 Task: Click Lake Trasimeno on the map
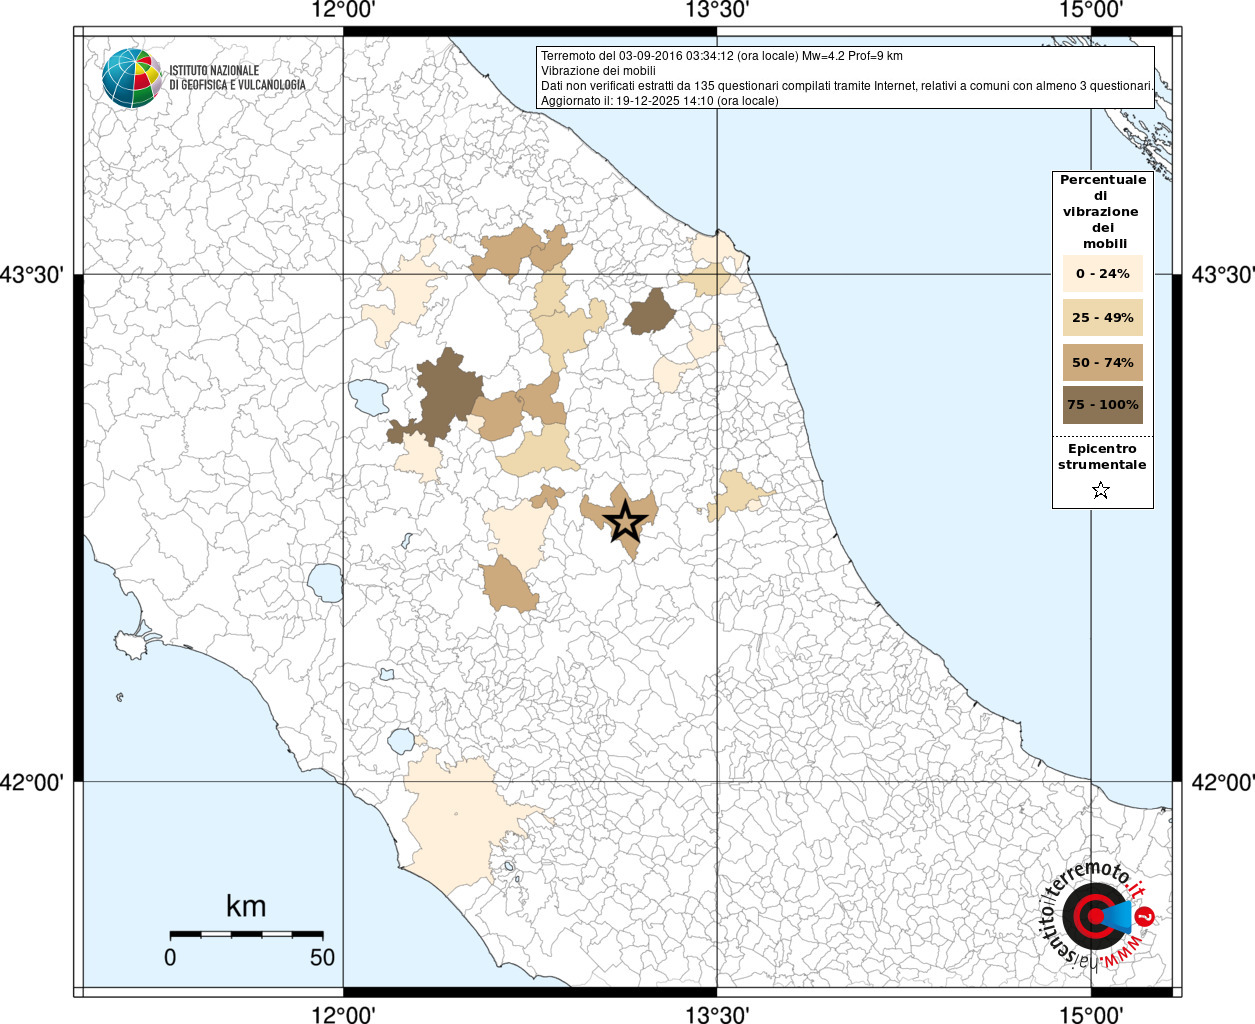click(368, 397)
